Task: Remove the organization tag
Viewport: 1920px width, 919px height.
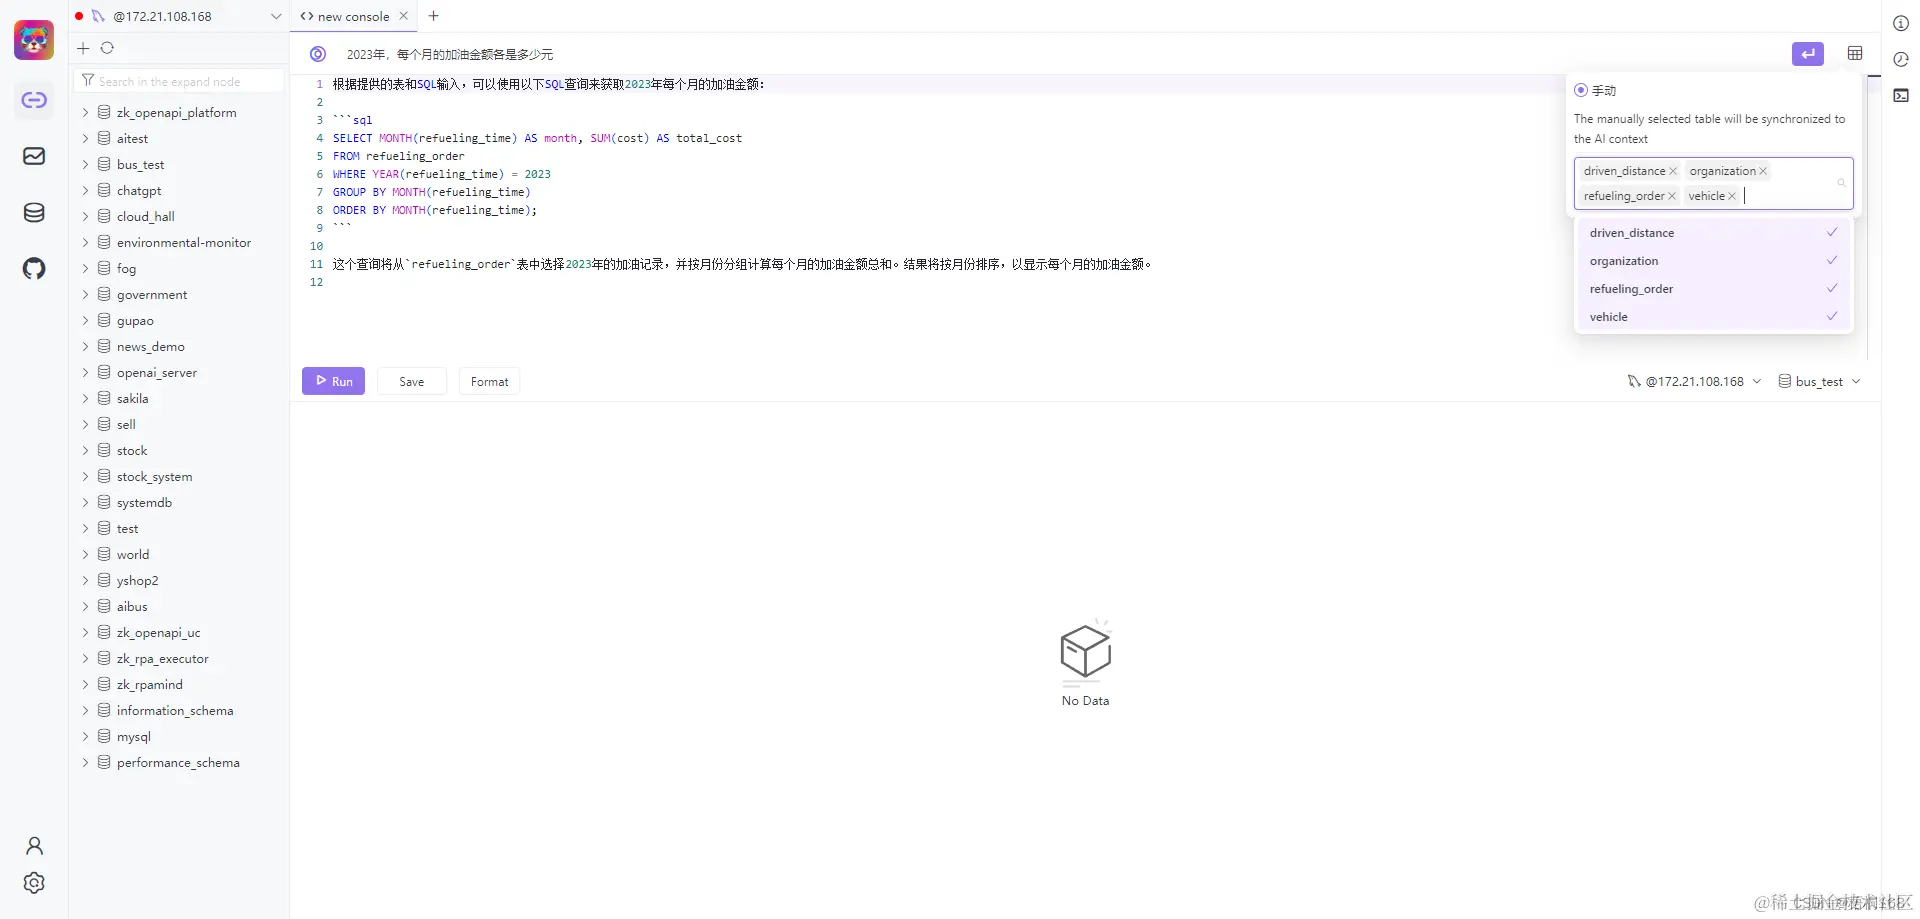Action: tap(1763, 171)
